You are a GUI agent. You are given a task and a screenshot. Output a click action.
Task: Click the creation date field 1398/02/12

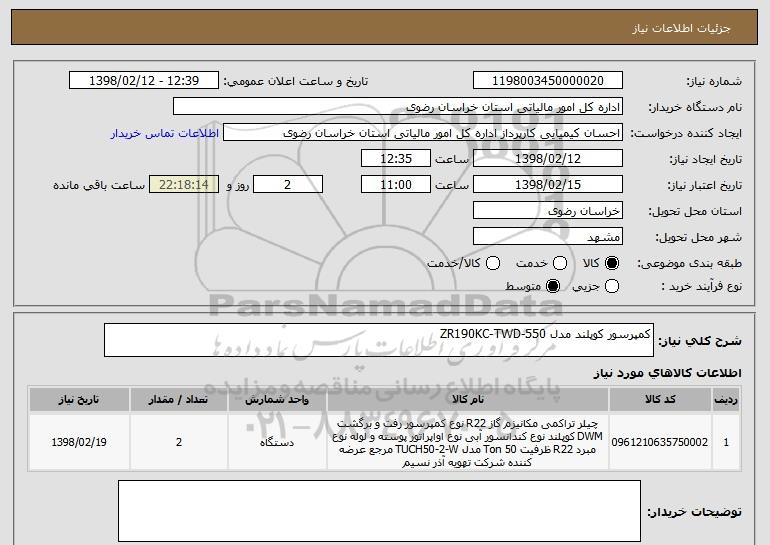548,159
